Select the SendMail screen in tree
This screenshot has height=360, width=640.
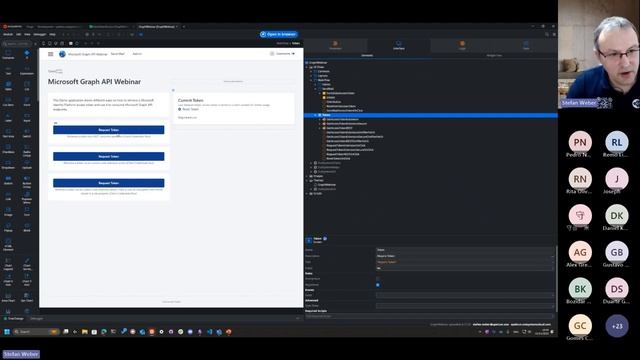pyautogui.click(x=328, y=89)
